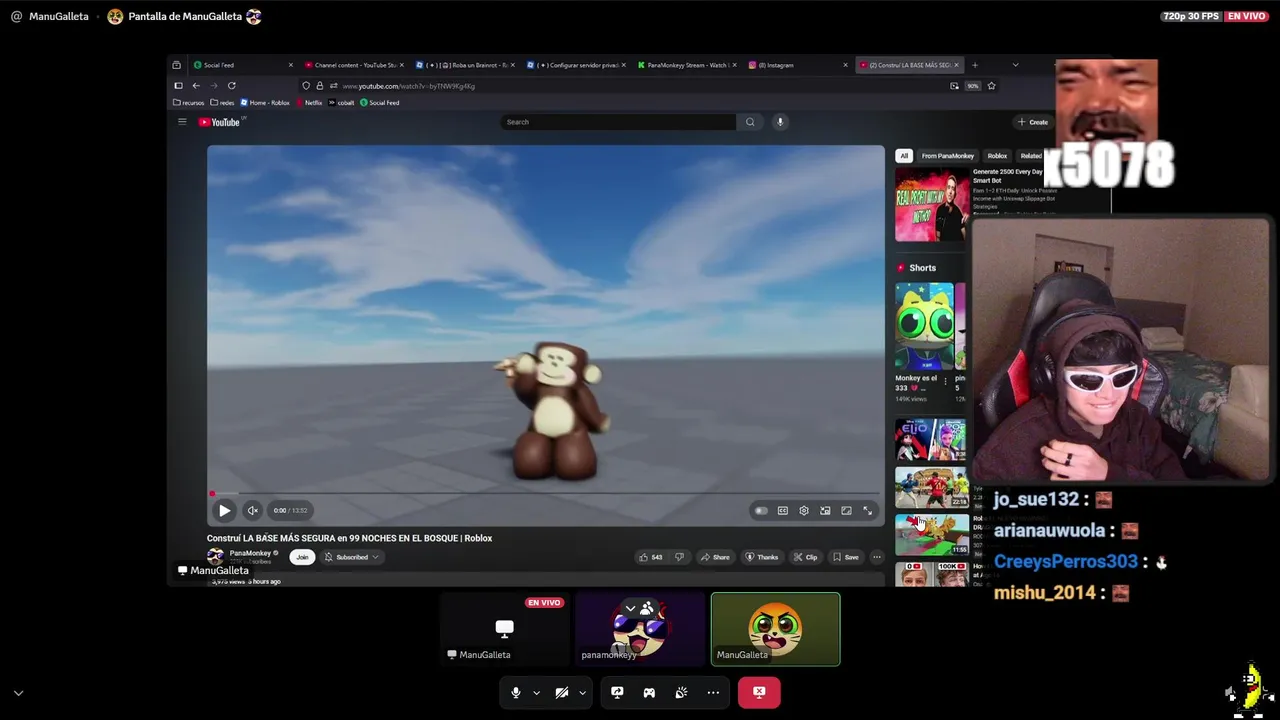Open Home - Roblox bookmark
The width and height of the screenshot is (1280, 720).
tap(265, 103)
